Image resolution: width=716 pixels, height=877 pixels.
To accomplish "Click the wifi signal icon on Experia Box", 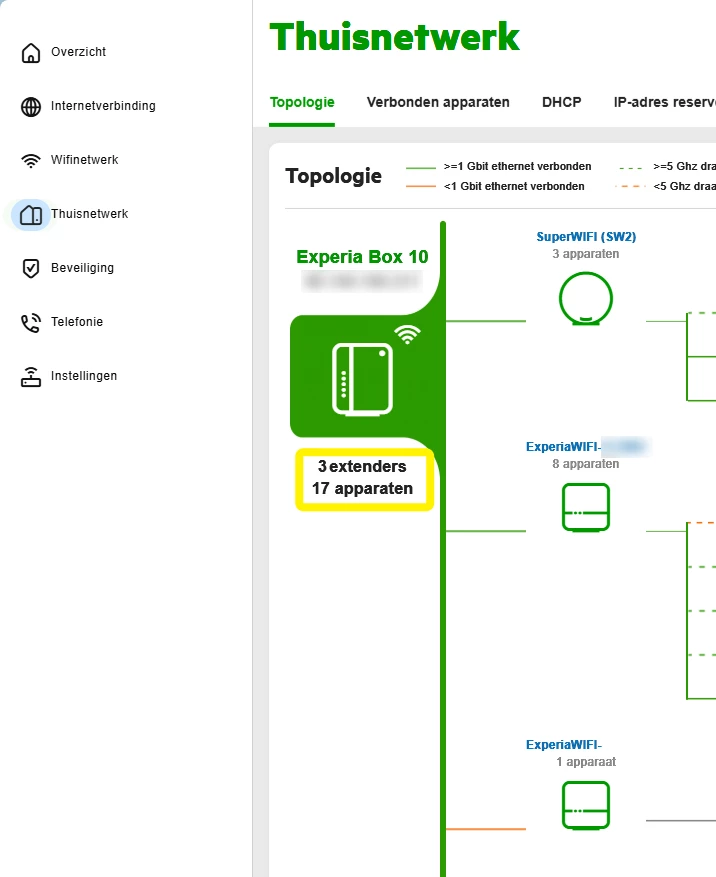I will pyautogui.click(x=407, y=334).
